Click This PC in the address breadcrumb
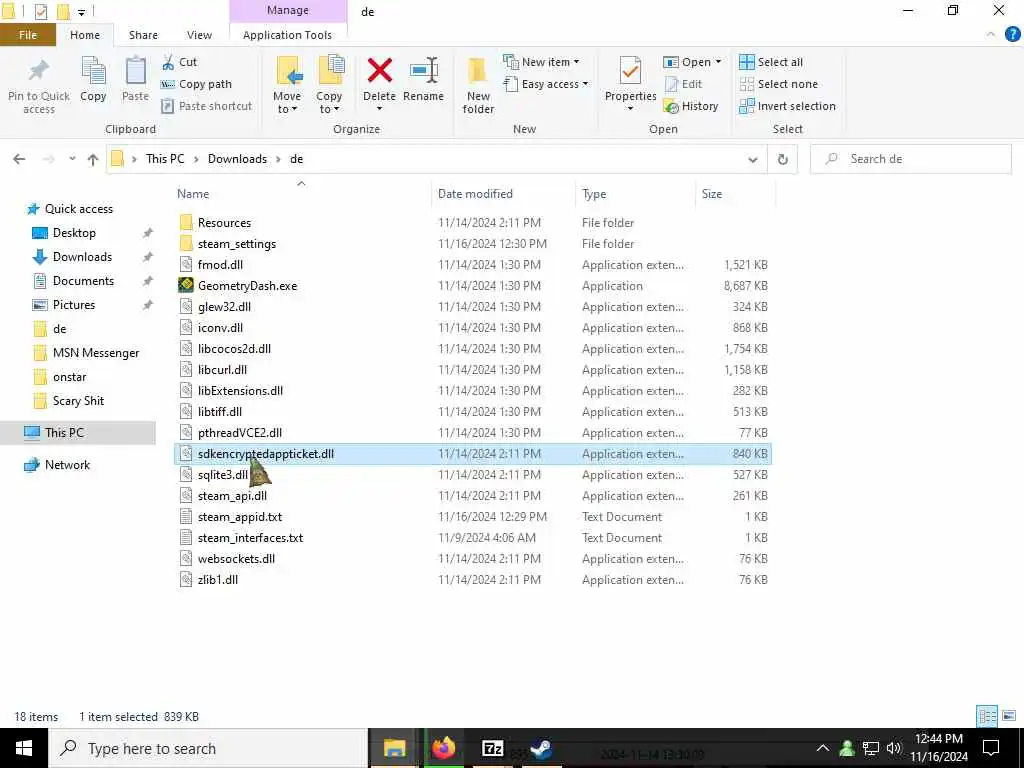Viewport: 1024px width, 768px height. (165, 159)
